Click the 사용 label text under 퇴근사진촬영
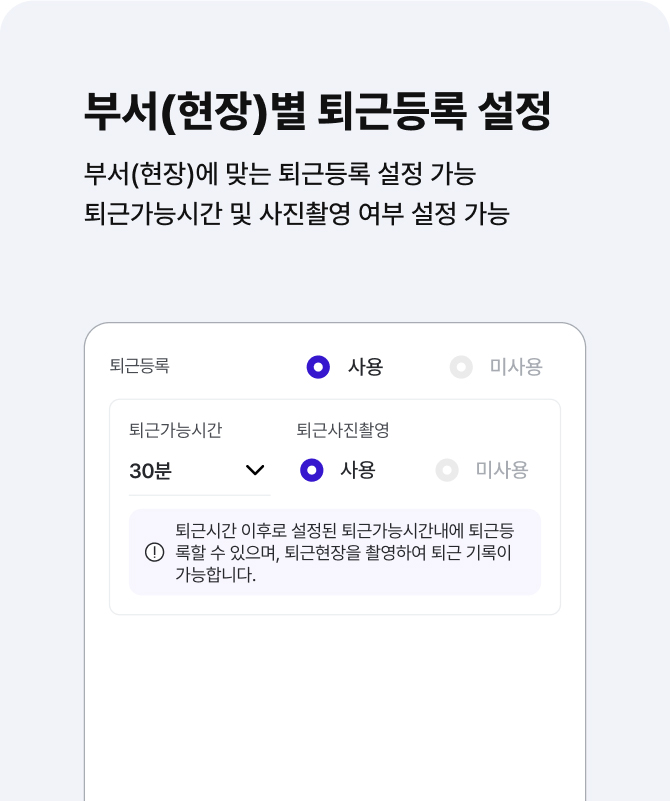670x801 pixels. click(x=358, y=470)
